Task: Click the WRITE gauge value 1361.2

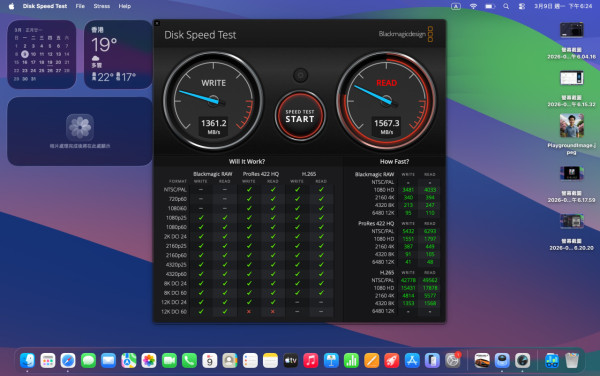Action: [214, 123]
